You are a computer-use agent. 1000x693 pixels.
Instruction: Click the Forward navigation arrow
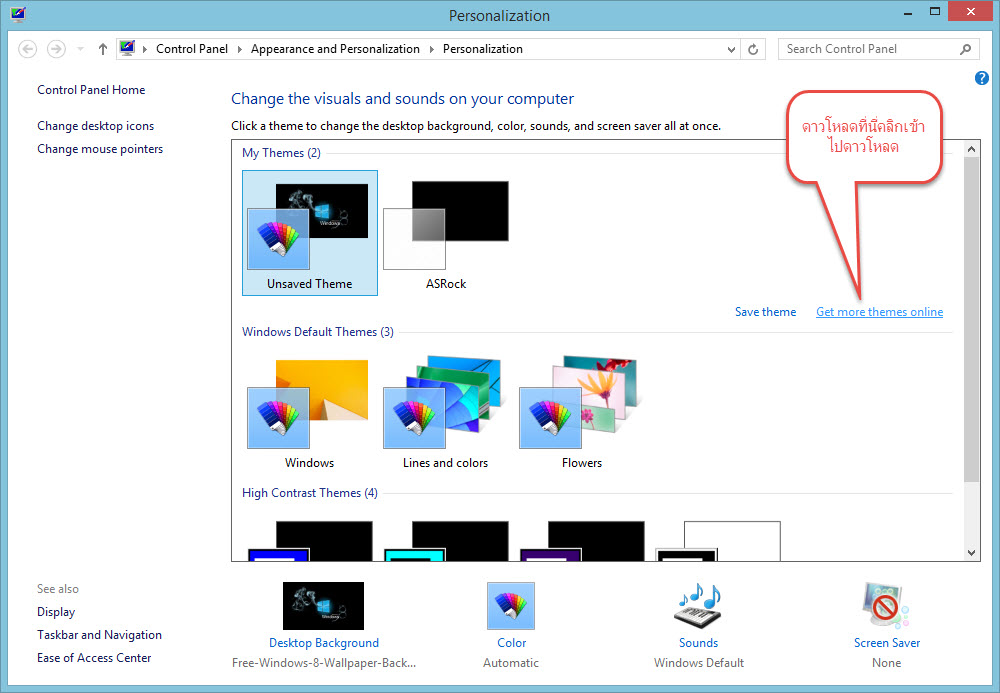[56, 49]
